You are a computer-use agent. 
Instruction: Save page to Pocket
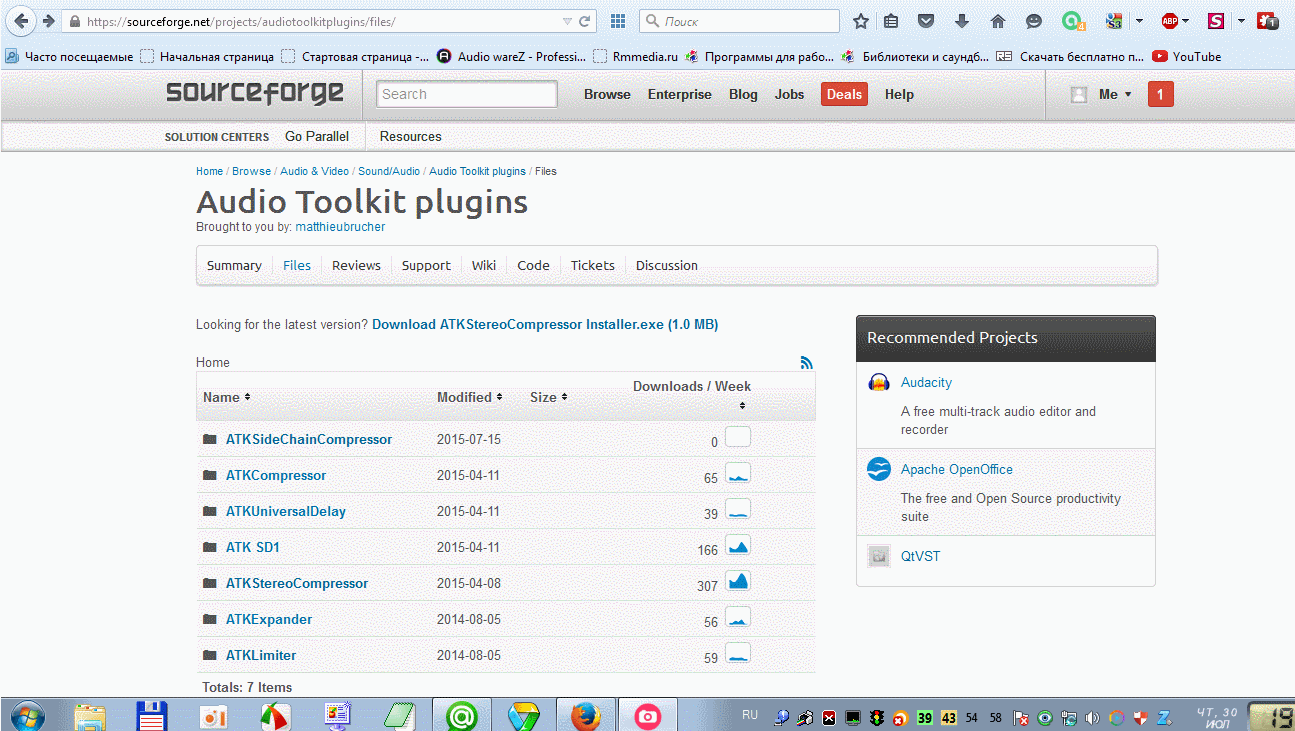(x=926, y=21)
